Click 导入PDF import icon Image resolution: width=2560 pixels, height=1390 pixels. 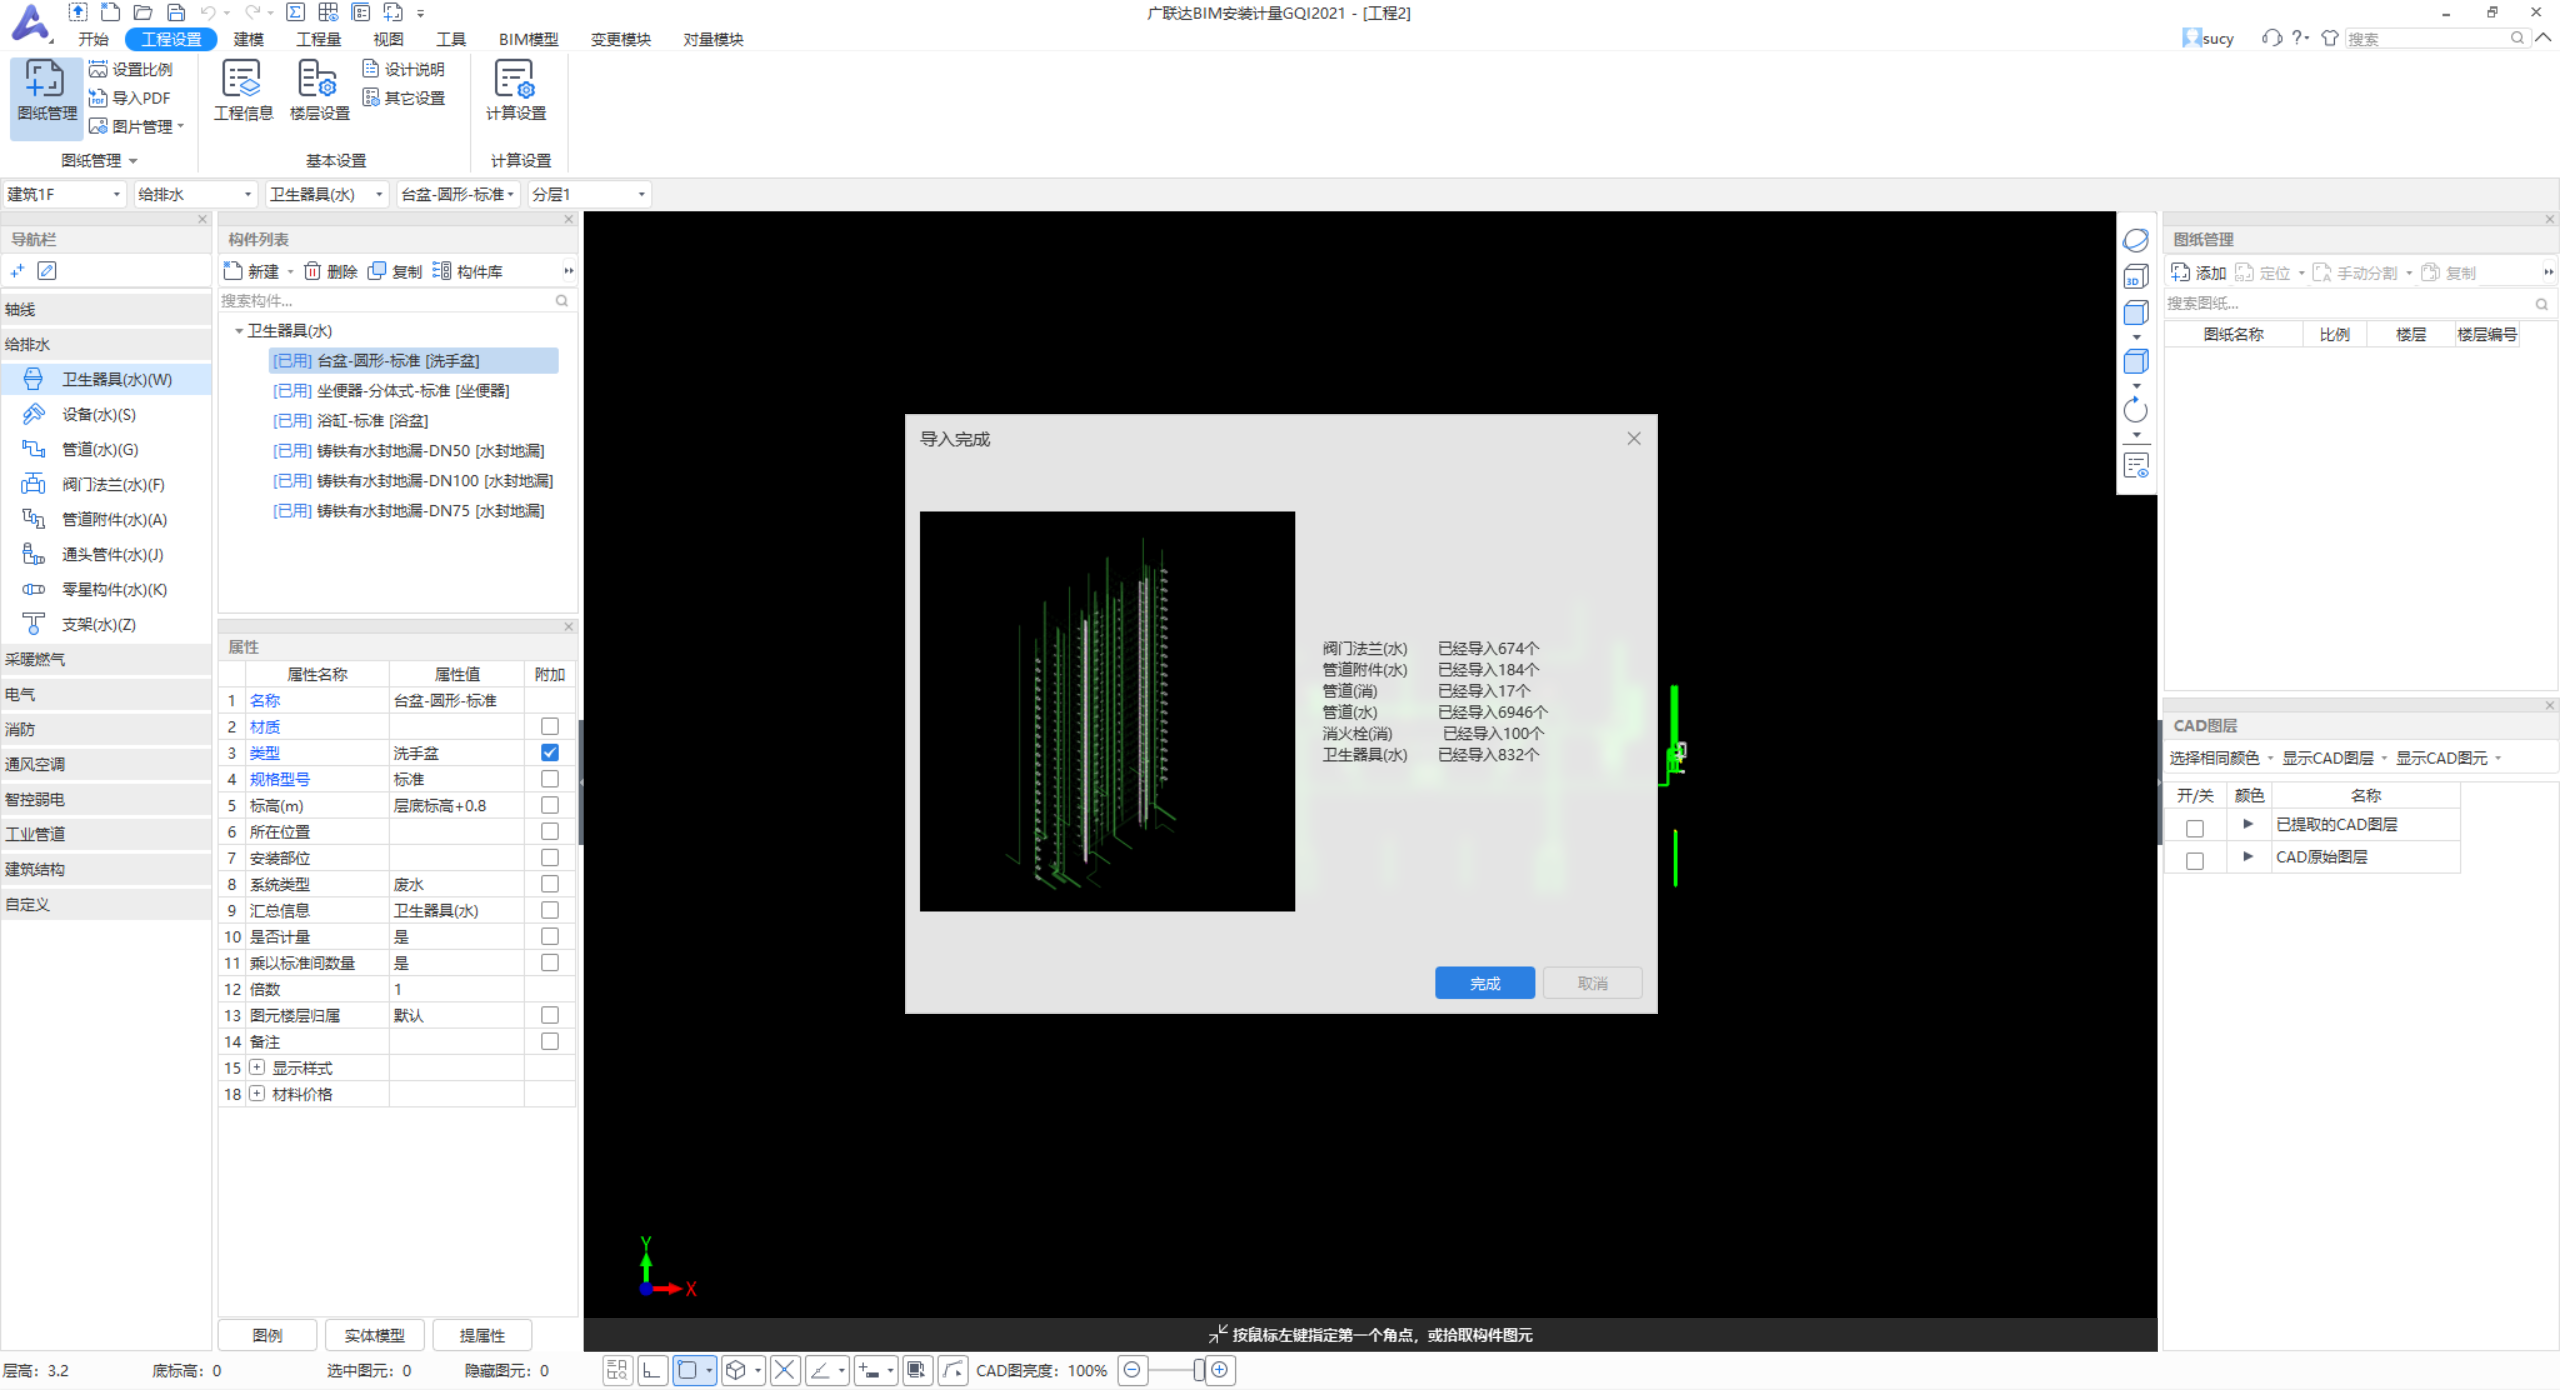(130, 98)
